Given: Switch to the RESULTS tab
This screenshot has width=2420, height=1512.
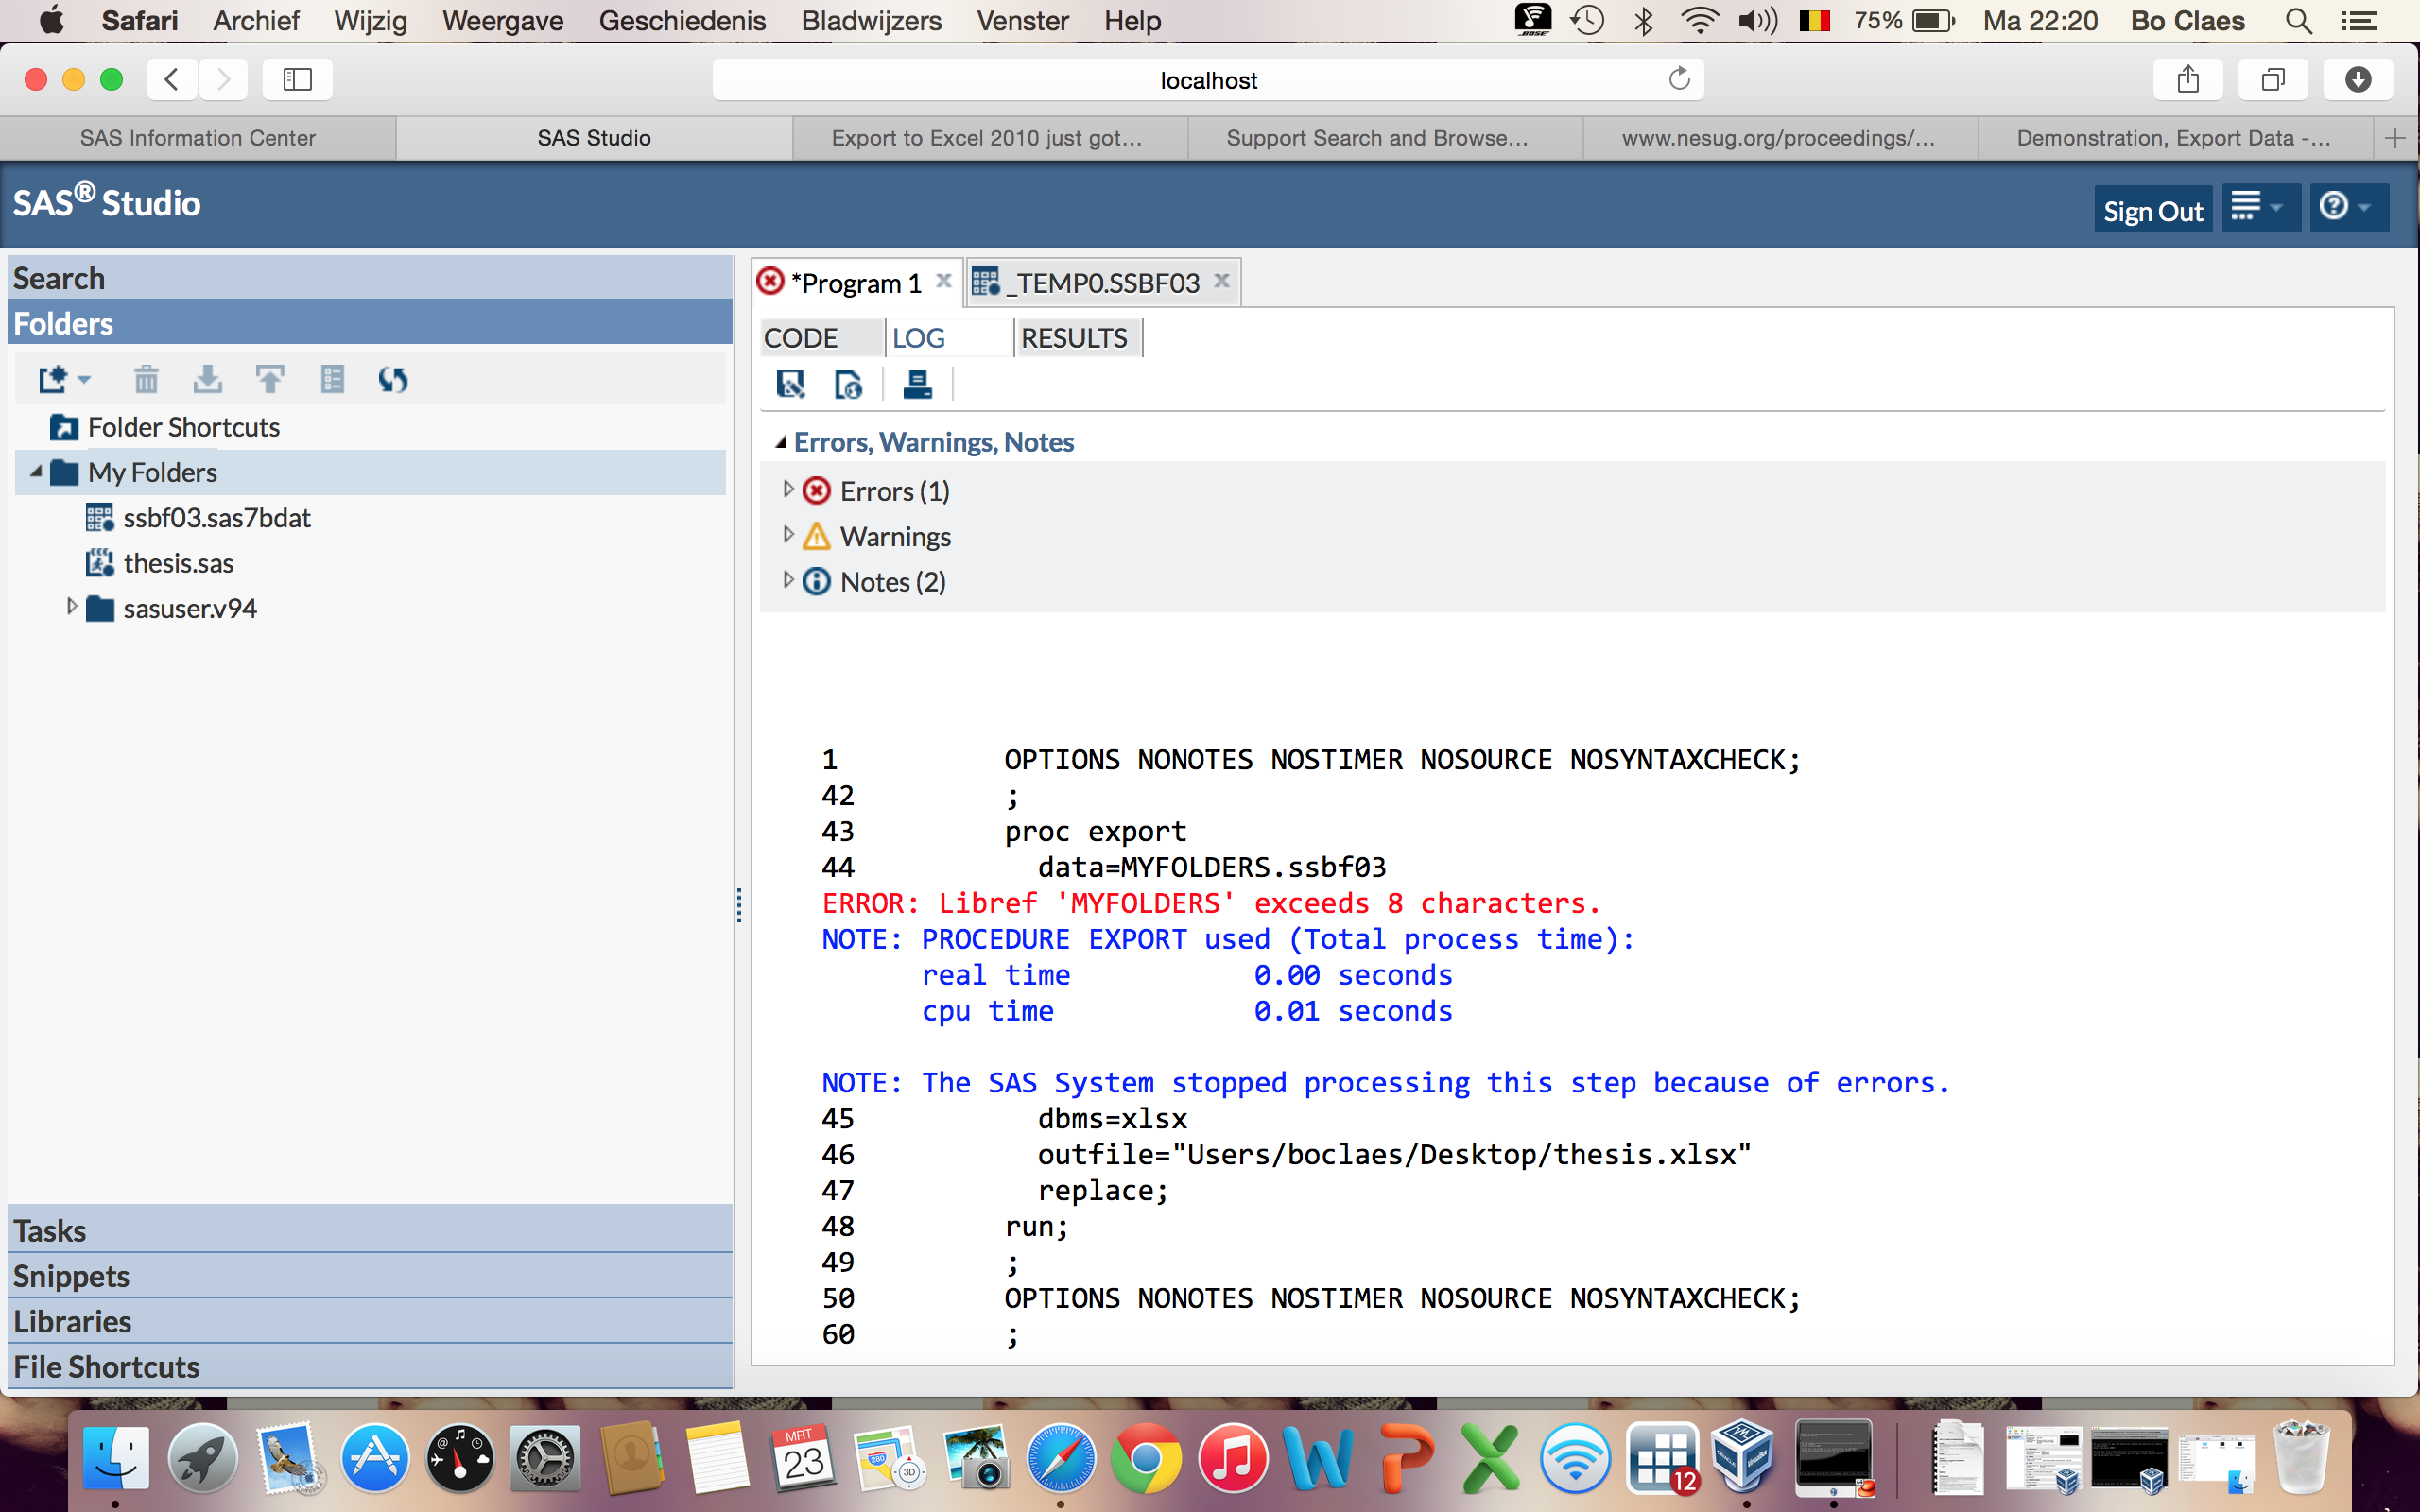Looking at the screenshot, I should coord(1077,338).
